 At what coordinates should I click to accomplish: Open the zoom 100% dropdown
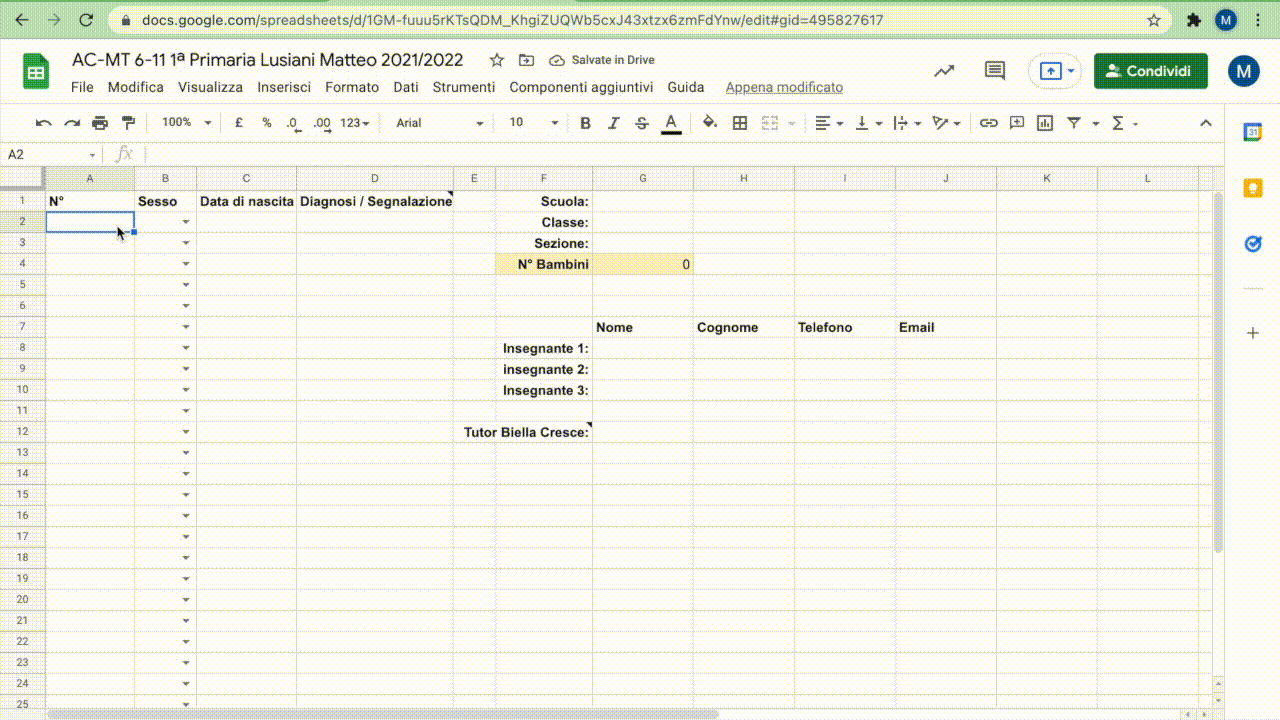click(x=187, y=123)
